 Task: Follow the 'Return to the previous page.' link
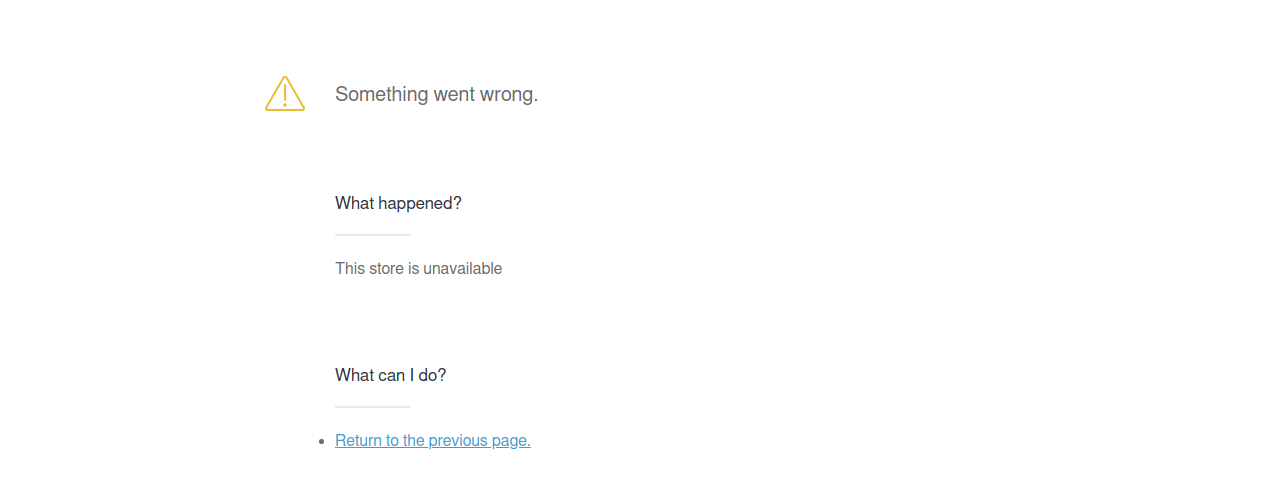[433, 441]
